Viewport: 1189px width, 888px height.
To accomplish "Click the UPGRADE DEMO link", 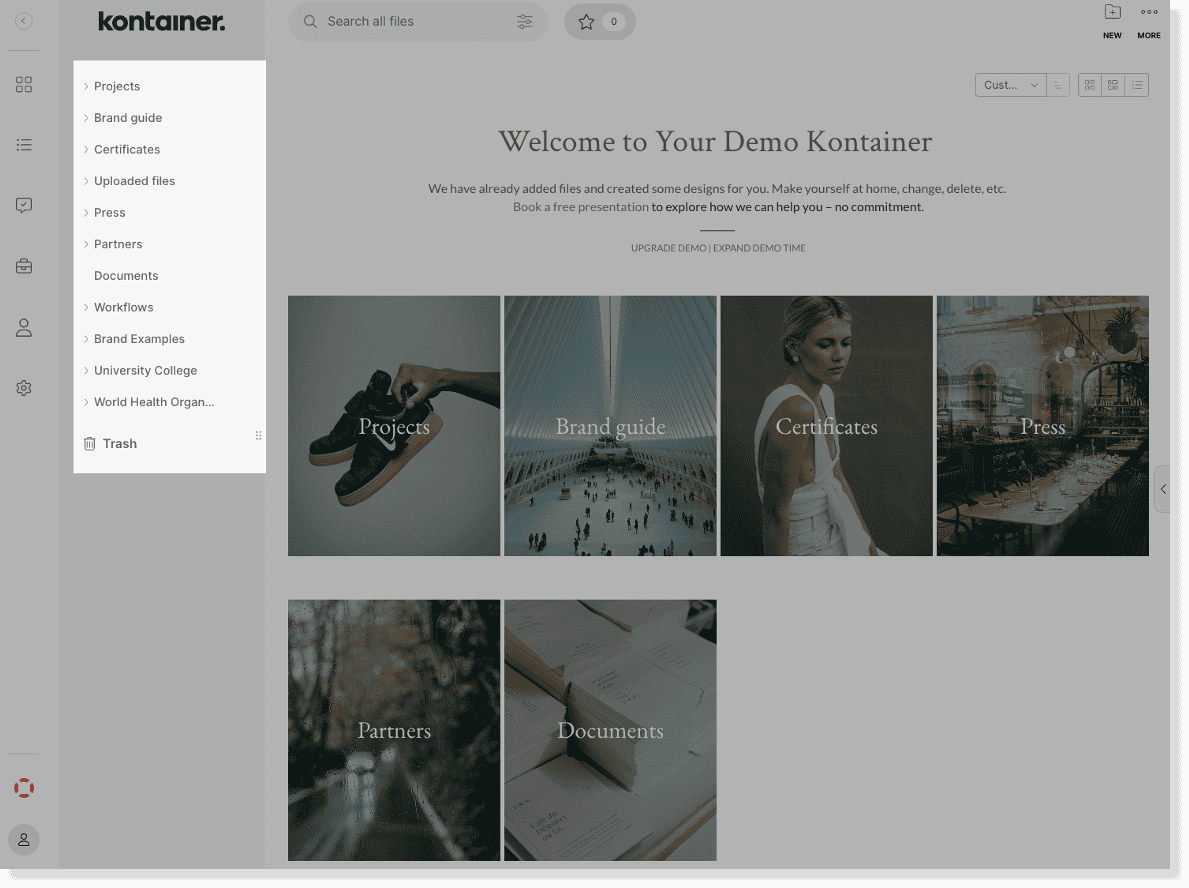I will pyautogui.click(x=667, y=247).
